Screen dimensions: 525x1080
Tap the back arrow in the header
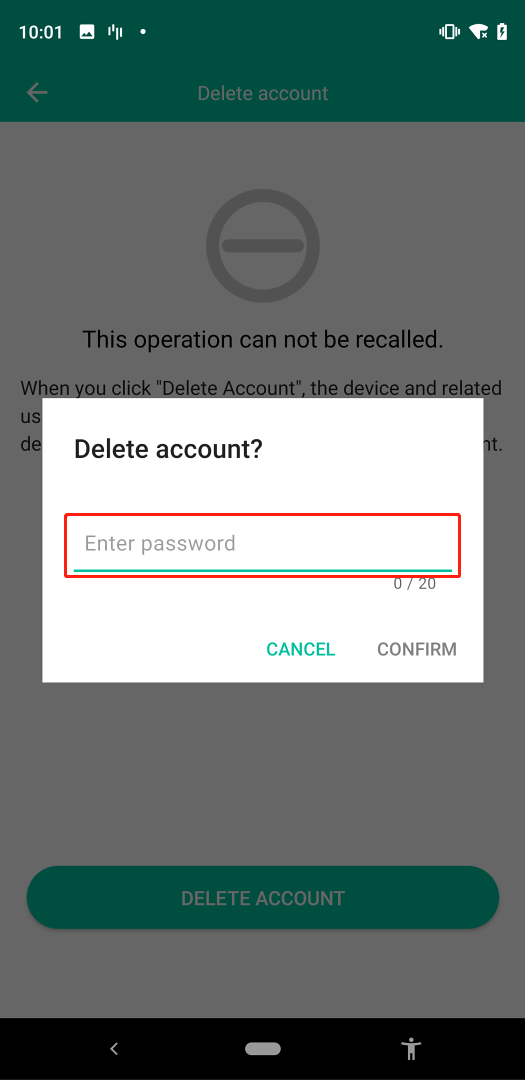tap(37, 93)
